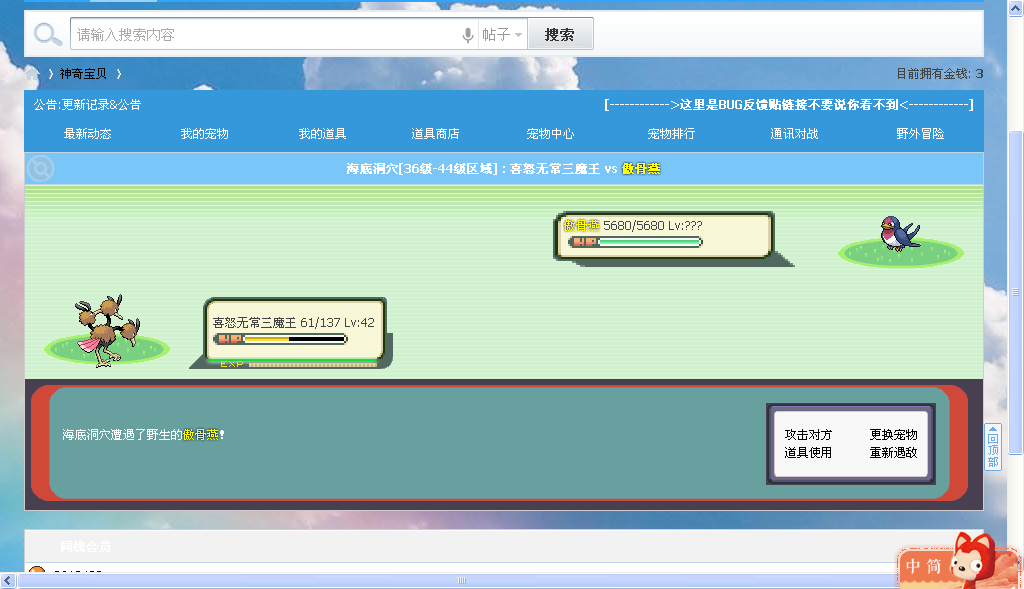Click the horizontal scrollbar left arrow
This screenshot has width=1024, height=589.
(8, 581)
